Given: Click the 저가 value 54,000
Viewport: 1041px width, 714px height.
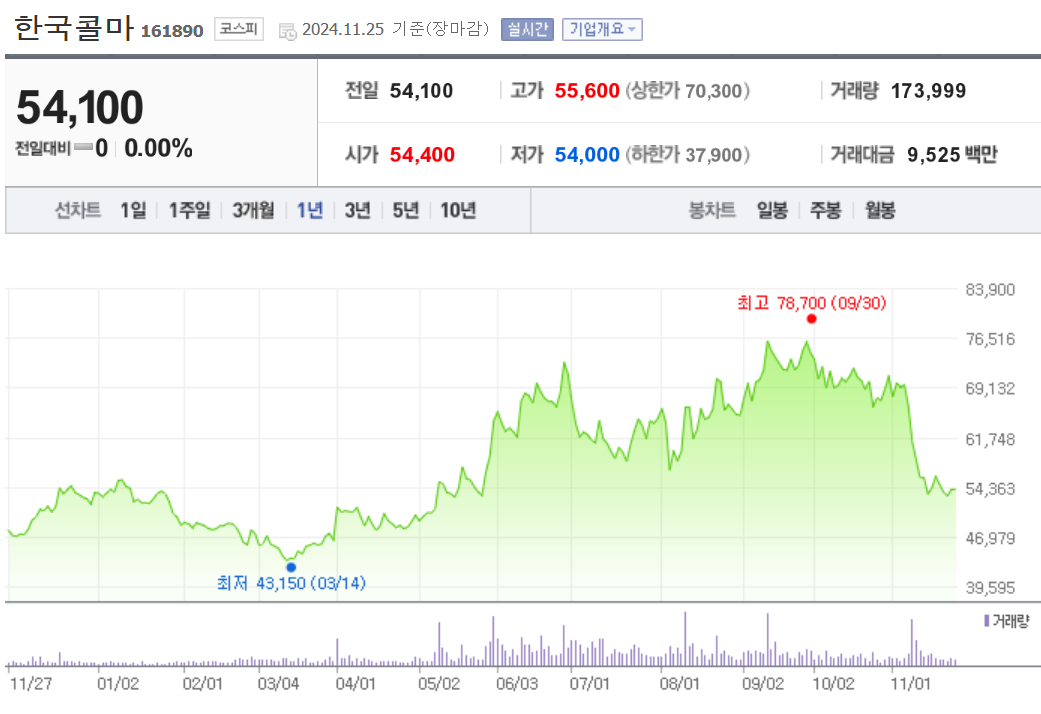Looking at the screenshot, I should 587,155.
